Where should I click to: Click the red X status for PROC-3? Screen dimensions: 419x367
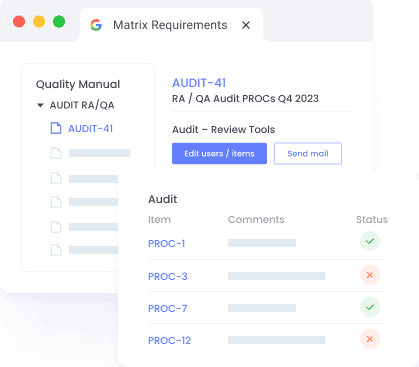pyautogui.click(x=370, y=275)
